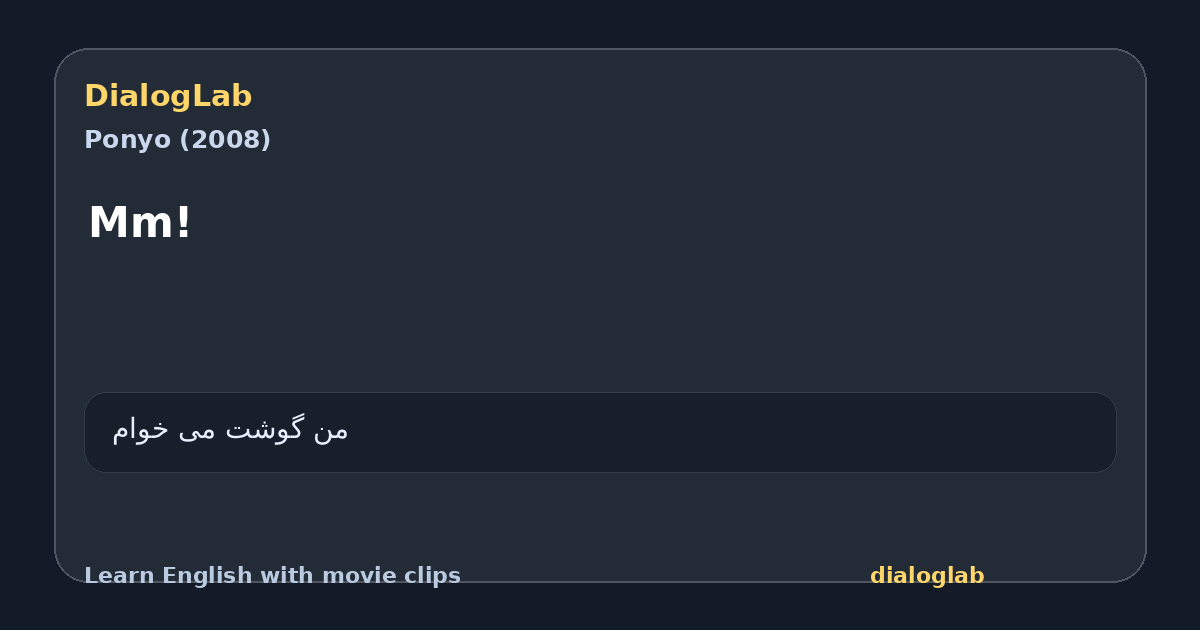The height and width of the screenshot is (630, 1200).
Task: Open the Ponyo (2008) movie title
Action: (x=177, y=139)
